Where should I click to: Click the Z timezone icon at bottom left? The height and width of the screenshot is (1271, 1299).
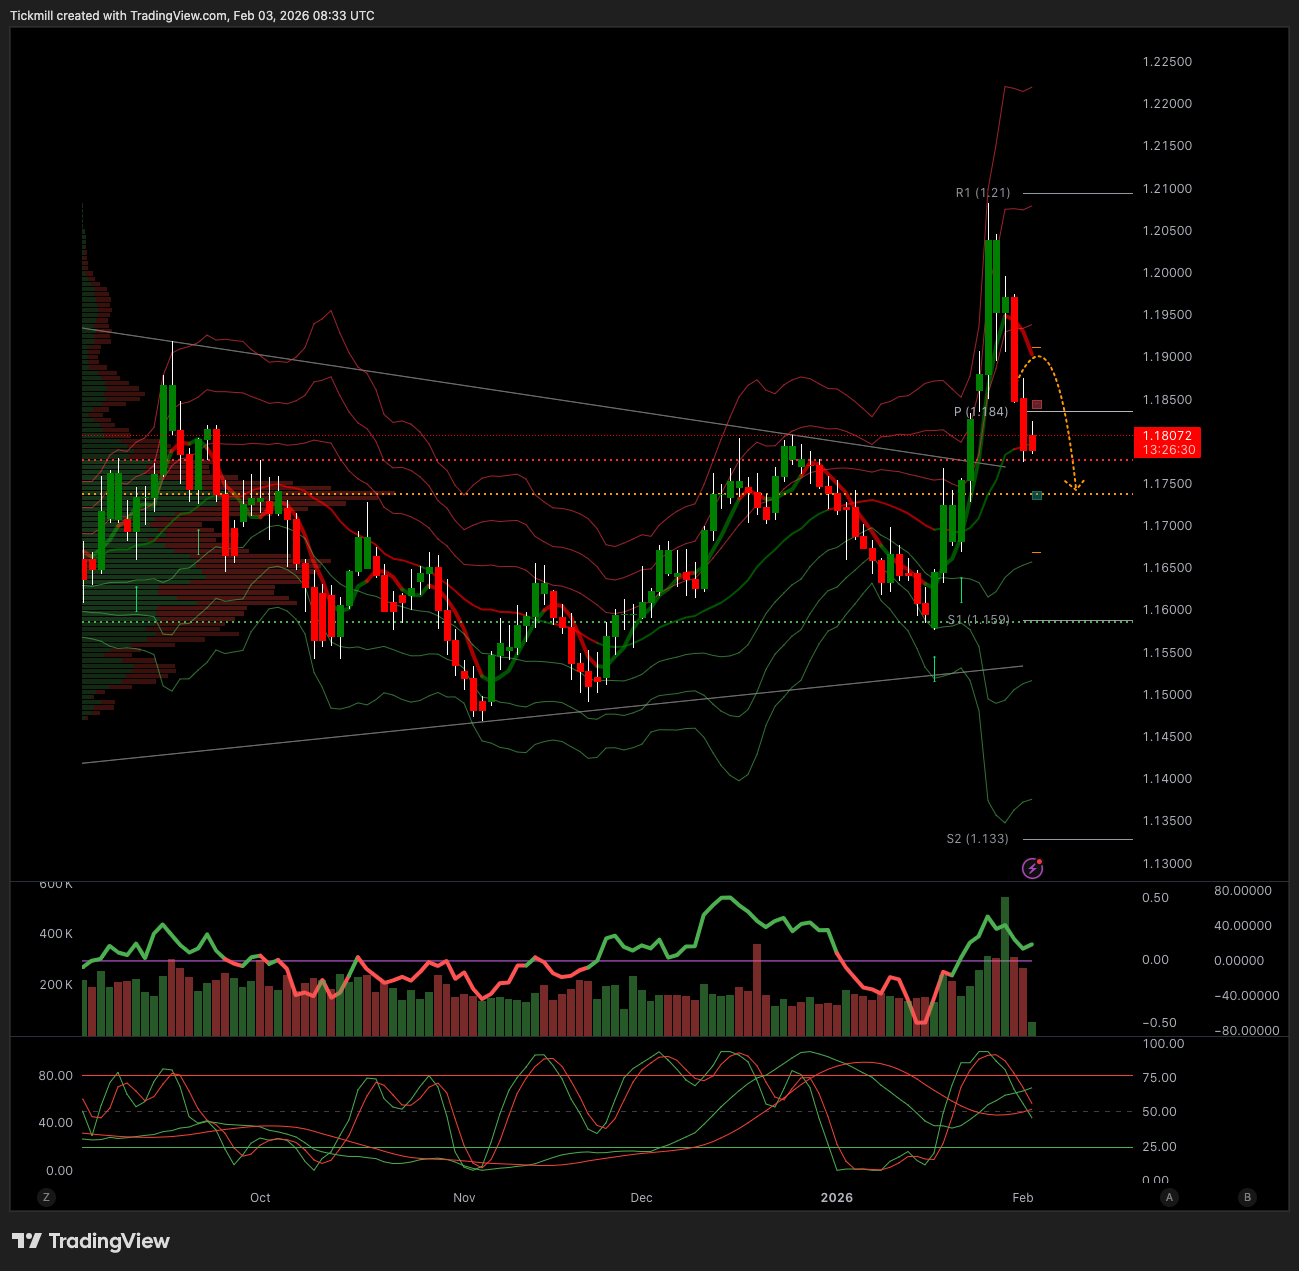click(x=46, y=1197)
